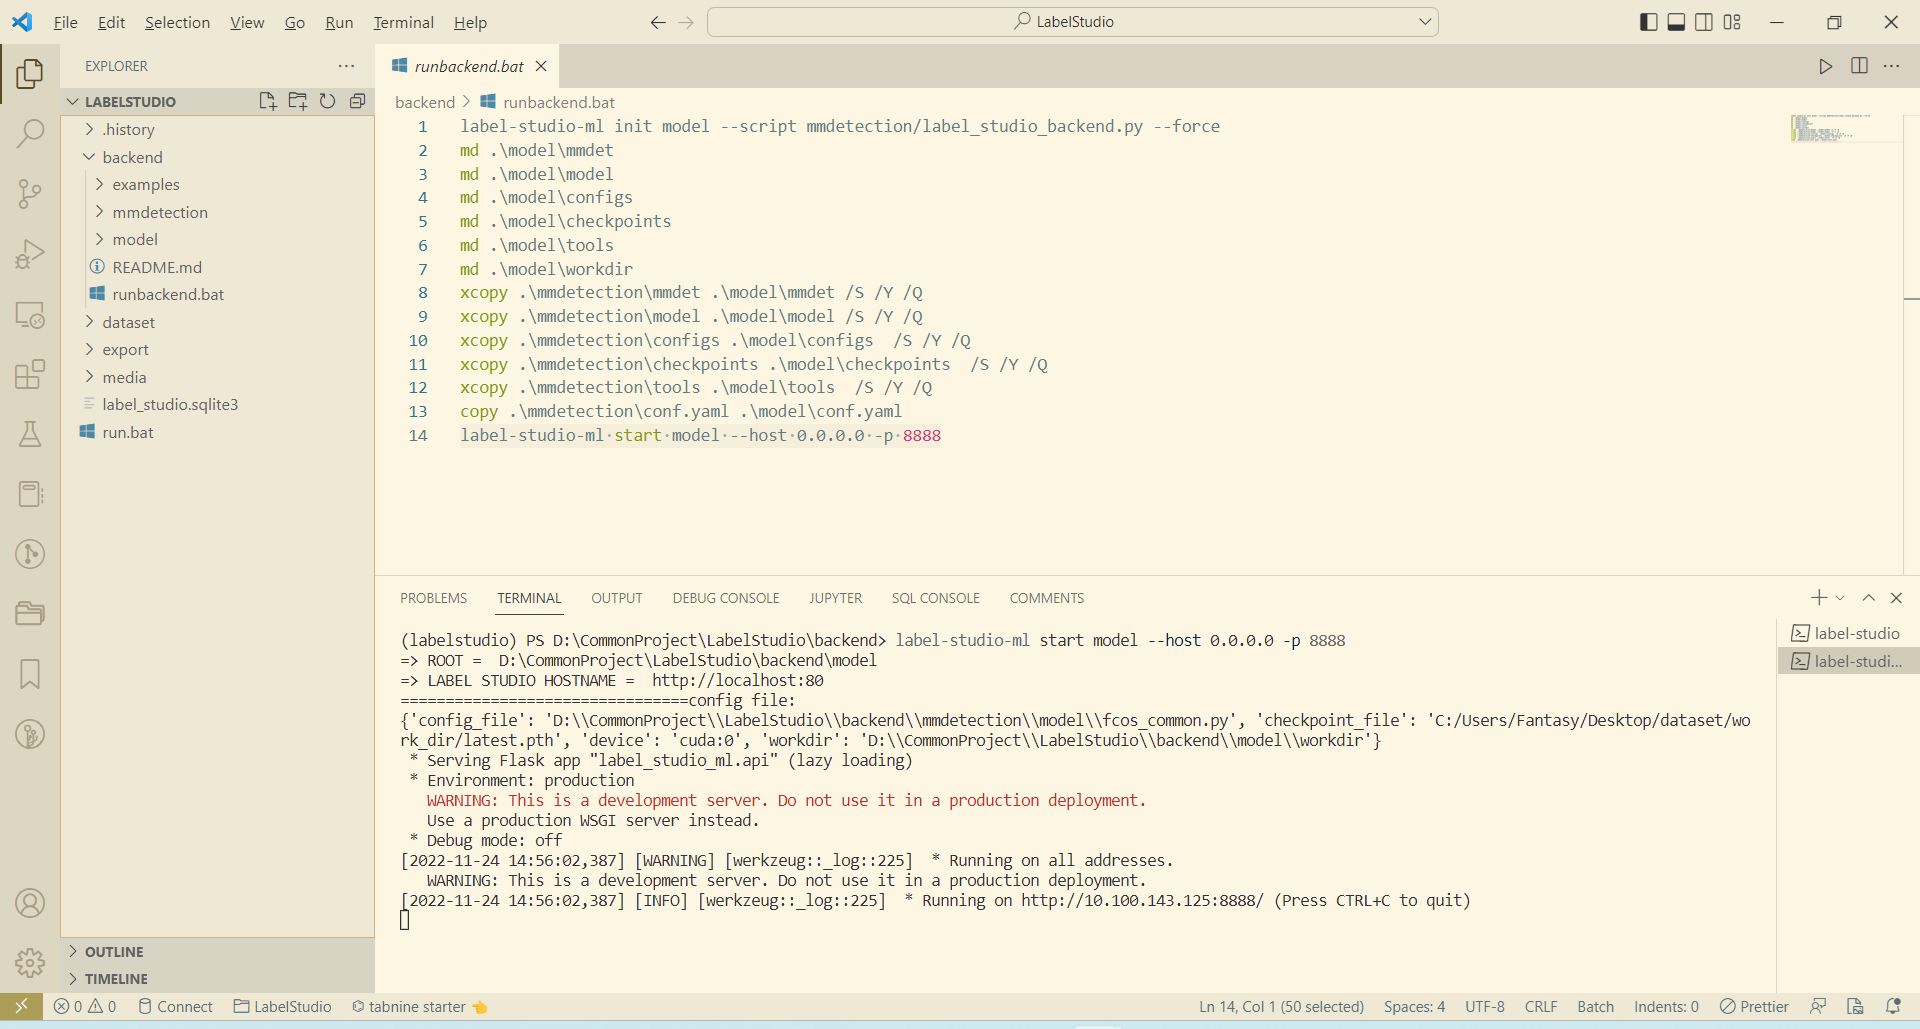Switch to the DEBUG CONSOLE tab

tap(725, 598)
